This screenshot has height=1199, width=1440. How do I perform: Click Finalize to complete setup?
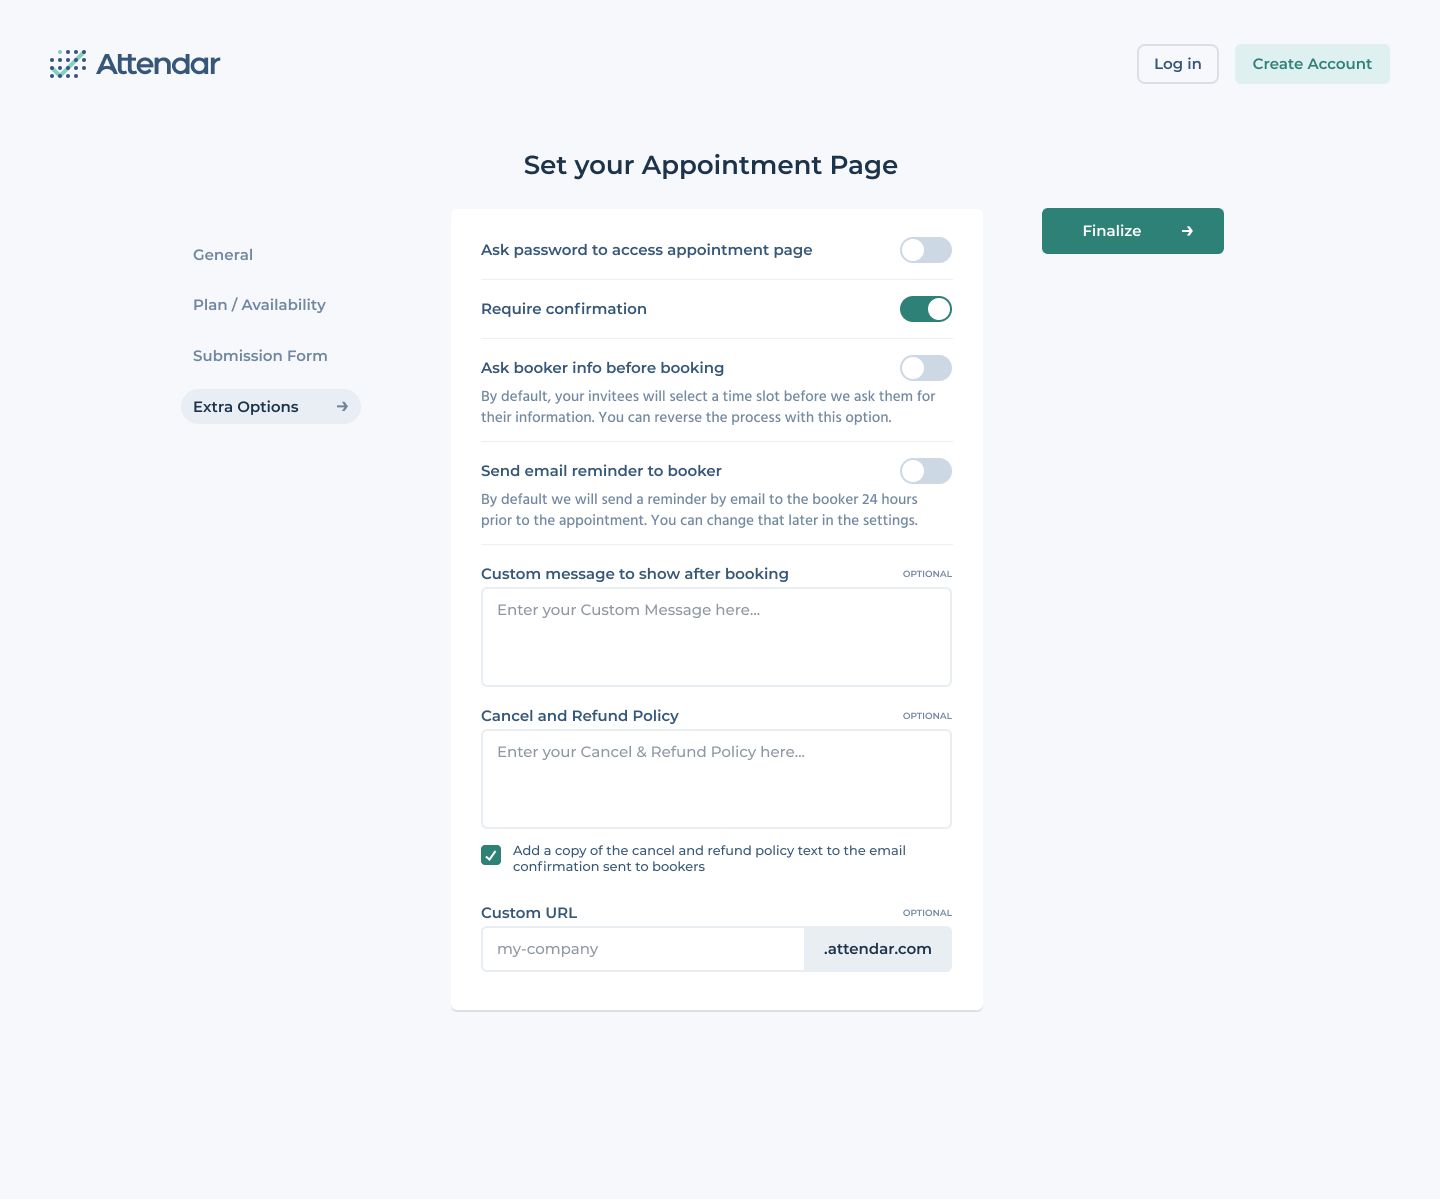point(1132,231)
